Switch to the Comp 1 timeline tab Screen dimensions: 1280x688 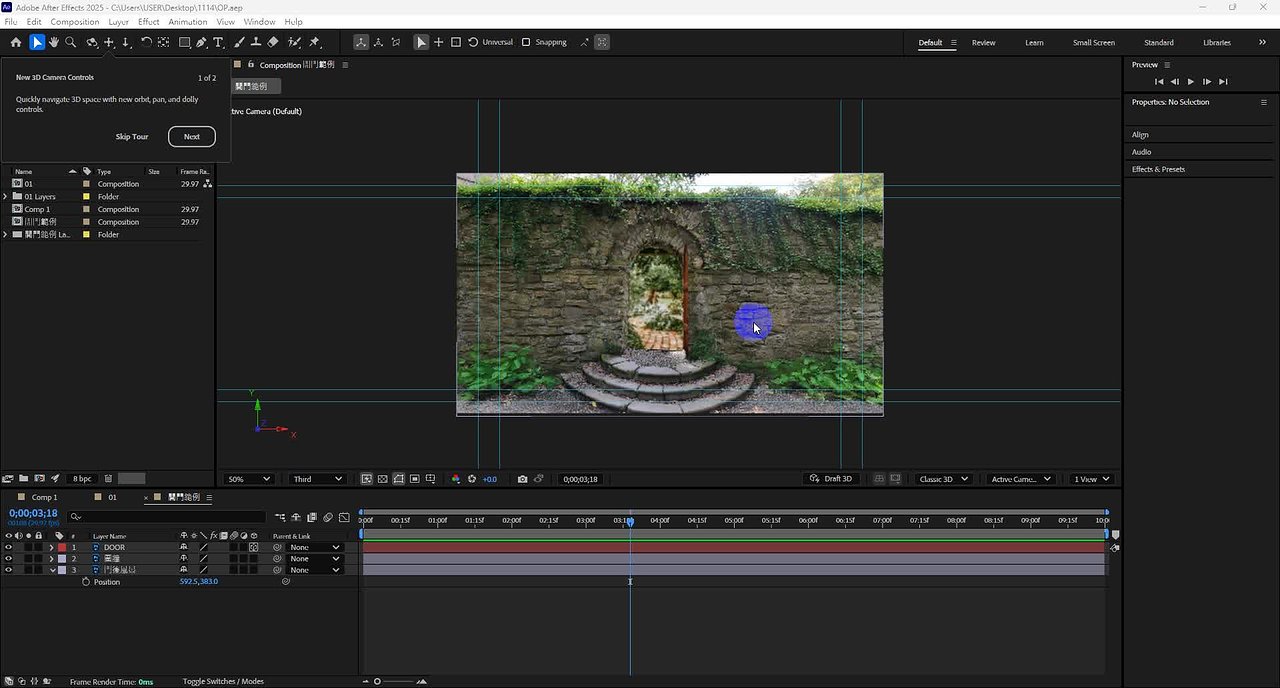click(x=44, y=497)
